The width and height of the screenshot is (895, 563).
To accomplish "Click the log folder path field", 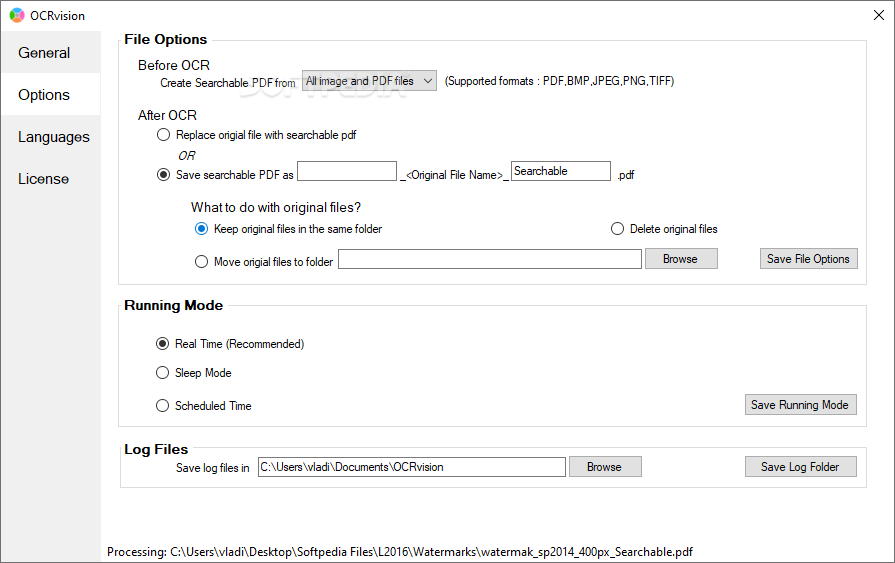I will 412,467.
